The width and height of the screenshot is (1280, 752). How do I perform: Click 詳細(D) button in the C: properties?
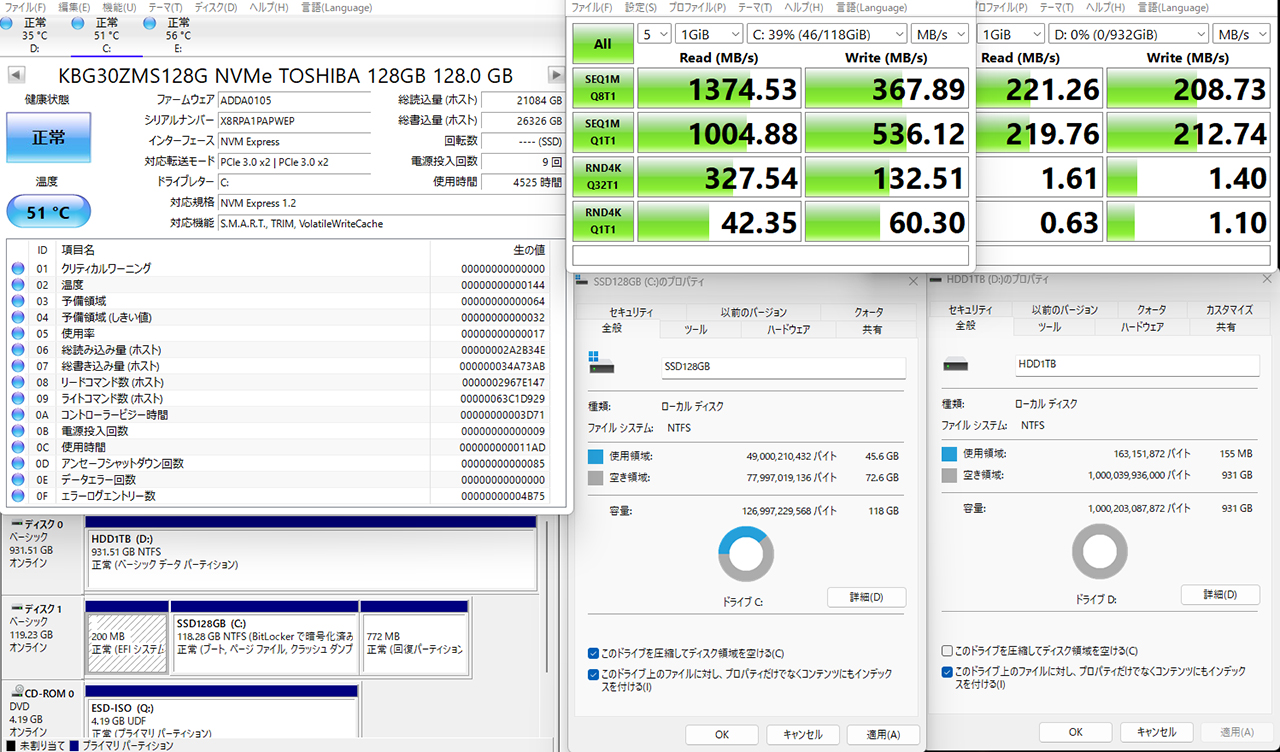[x=866, y=597]
